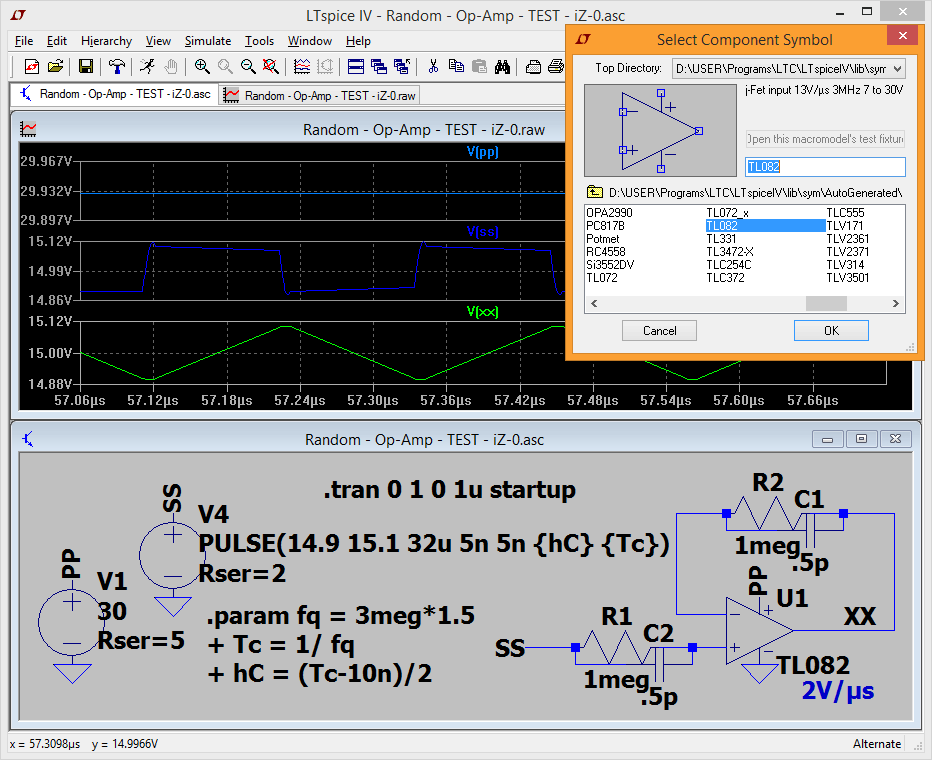Viewport: 932px width, 760px height.
Task: Click the Zoom In magnifier icon
Action: pyautogui.click(x=202, y=67)
